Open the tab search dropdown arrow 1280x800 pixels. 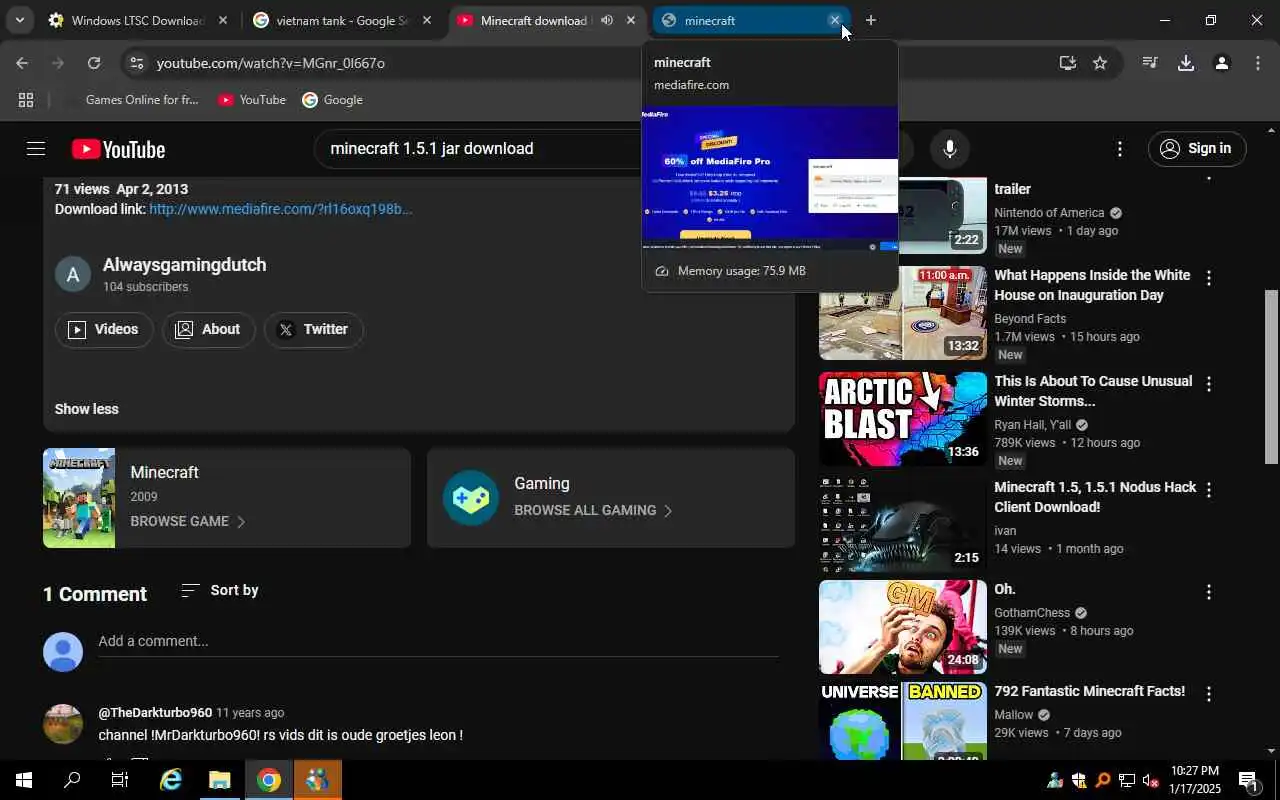click(19, 20)
